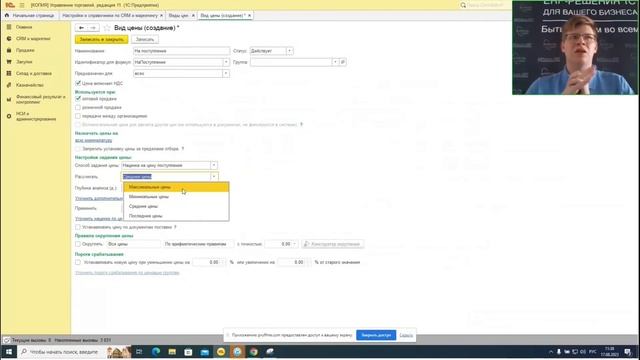Select Максимальные цены from list
Screen dimensions: 640x360
(176, 187)
